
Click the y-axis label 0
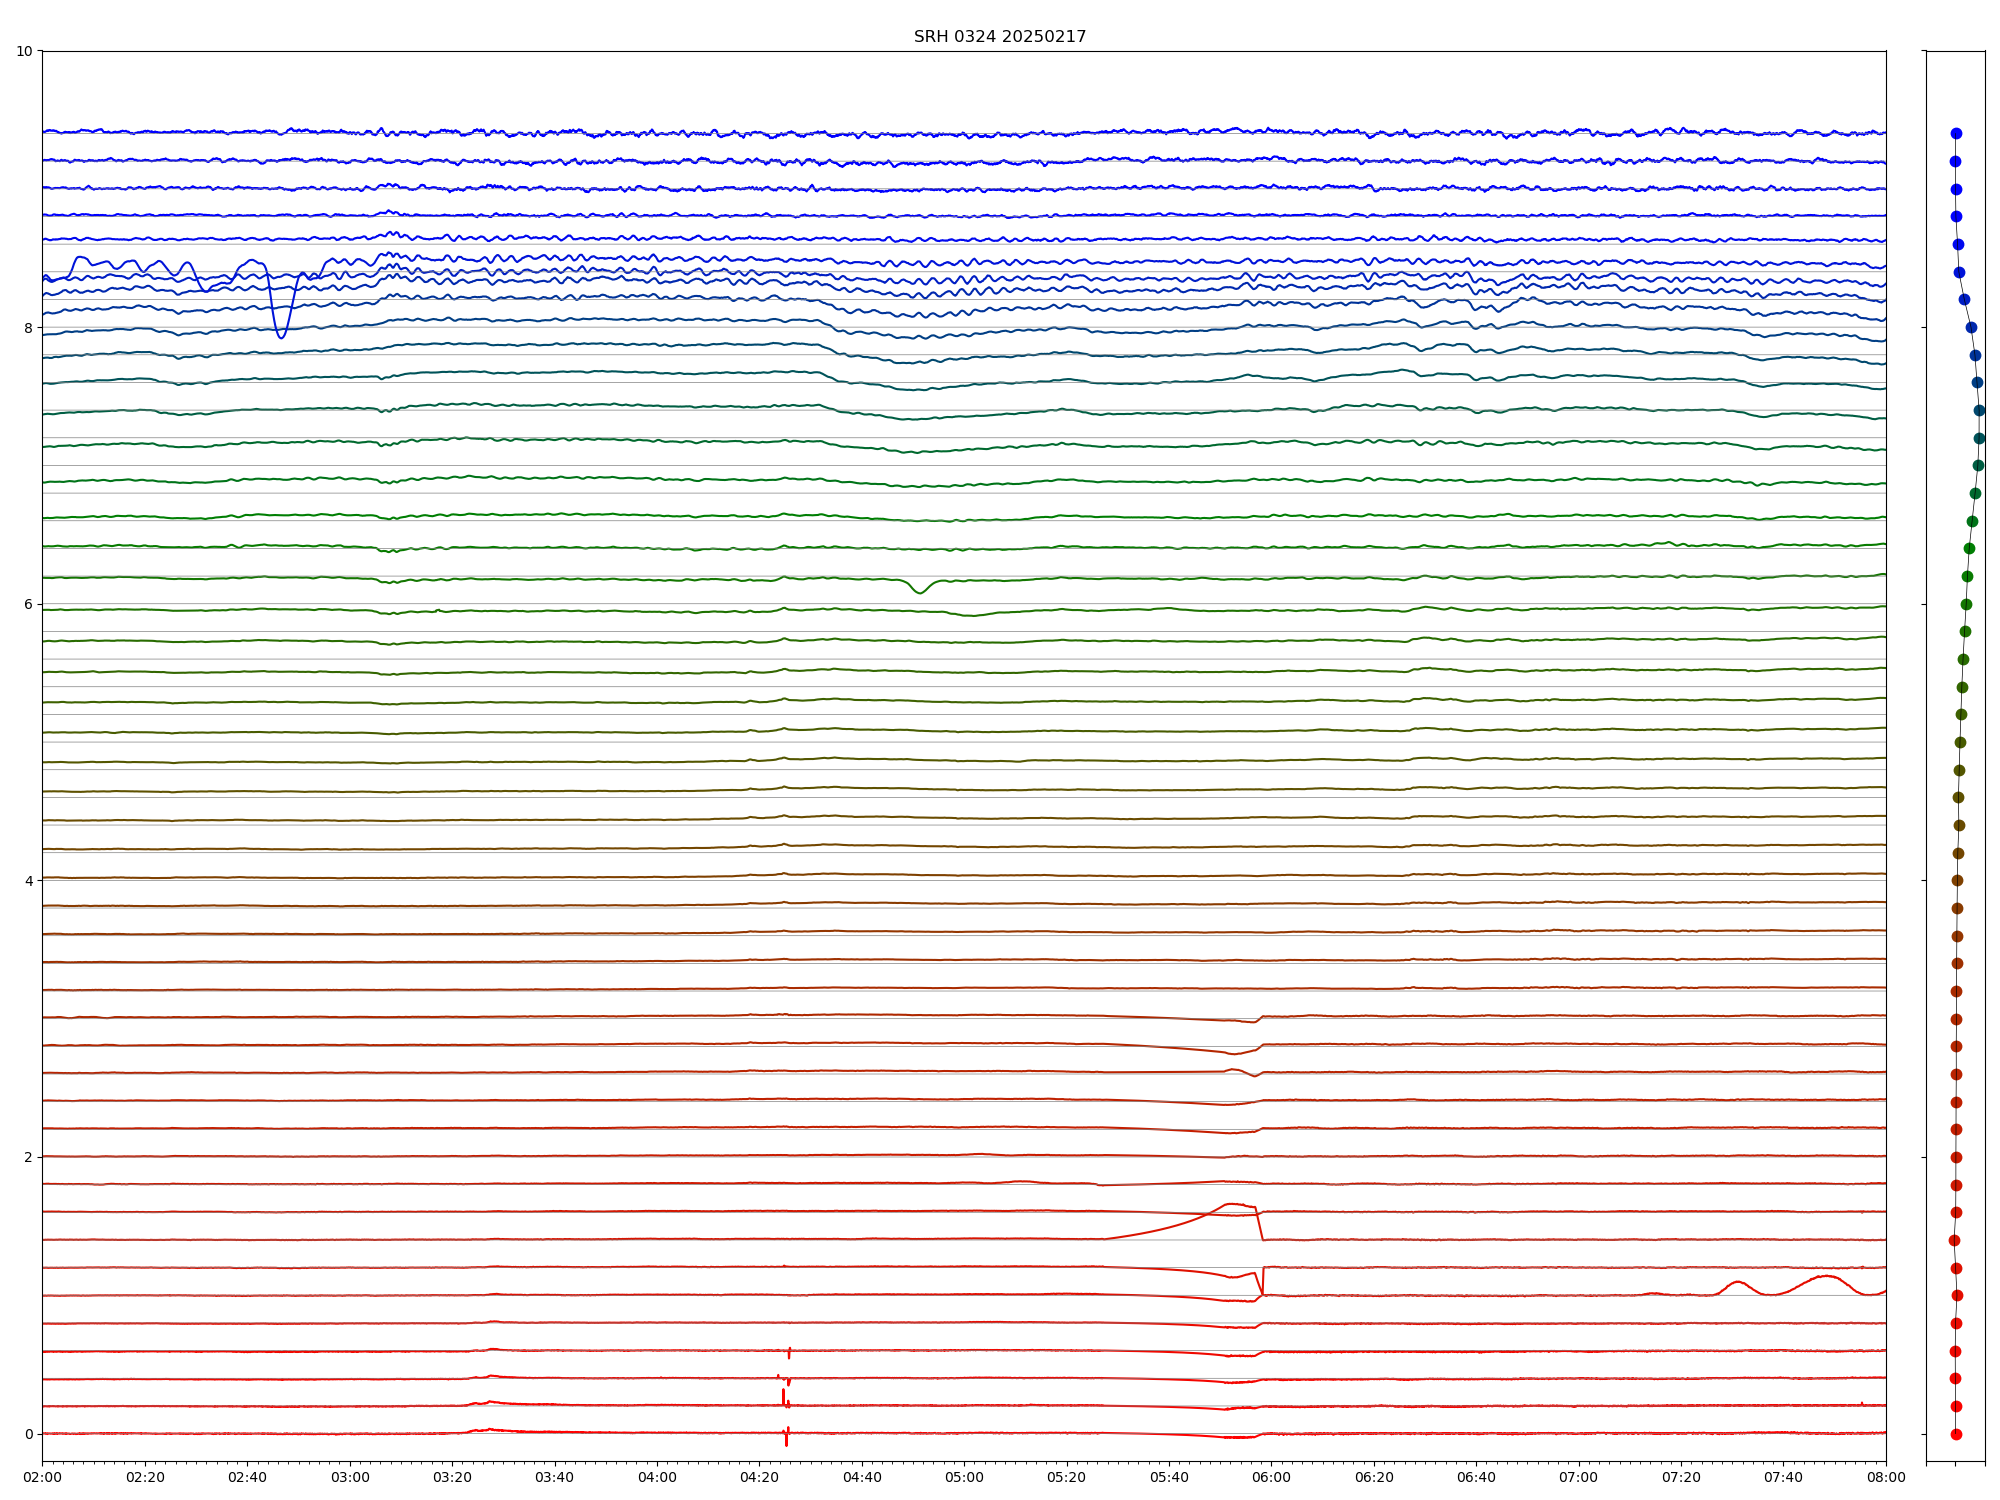point(28,1433)
